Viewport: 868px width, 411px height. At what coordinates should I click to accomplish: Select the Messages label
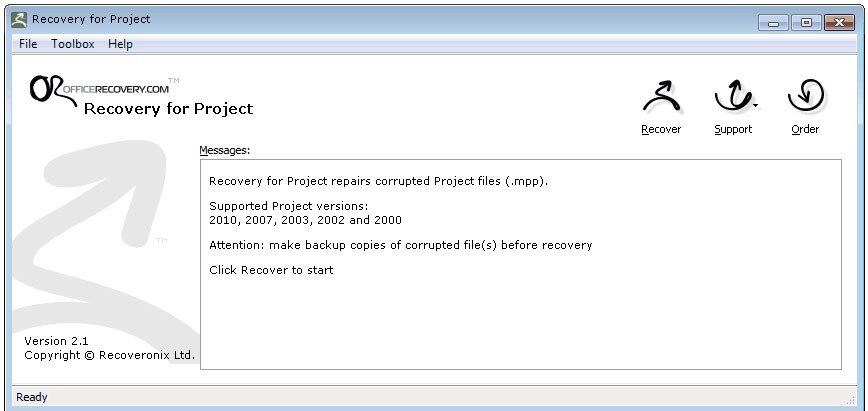coord(224,150)
